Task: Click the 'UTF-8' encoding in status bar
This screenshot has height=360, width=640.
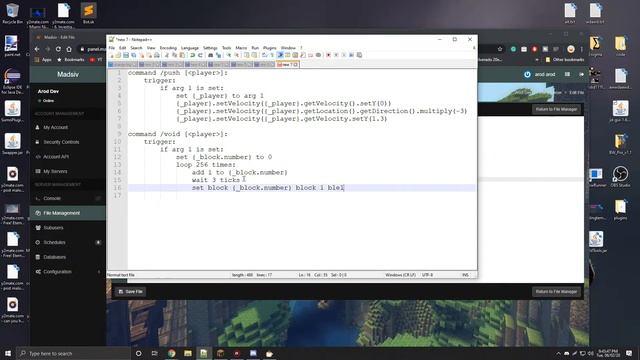Action: coord(427,275)
